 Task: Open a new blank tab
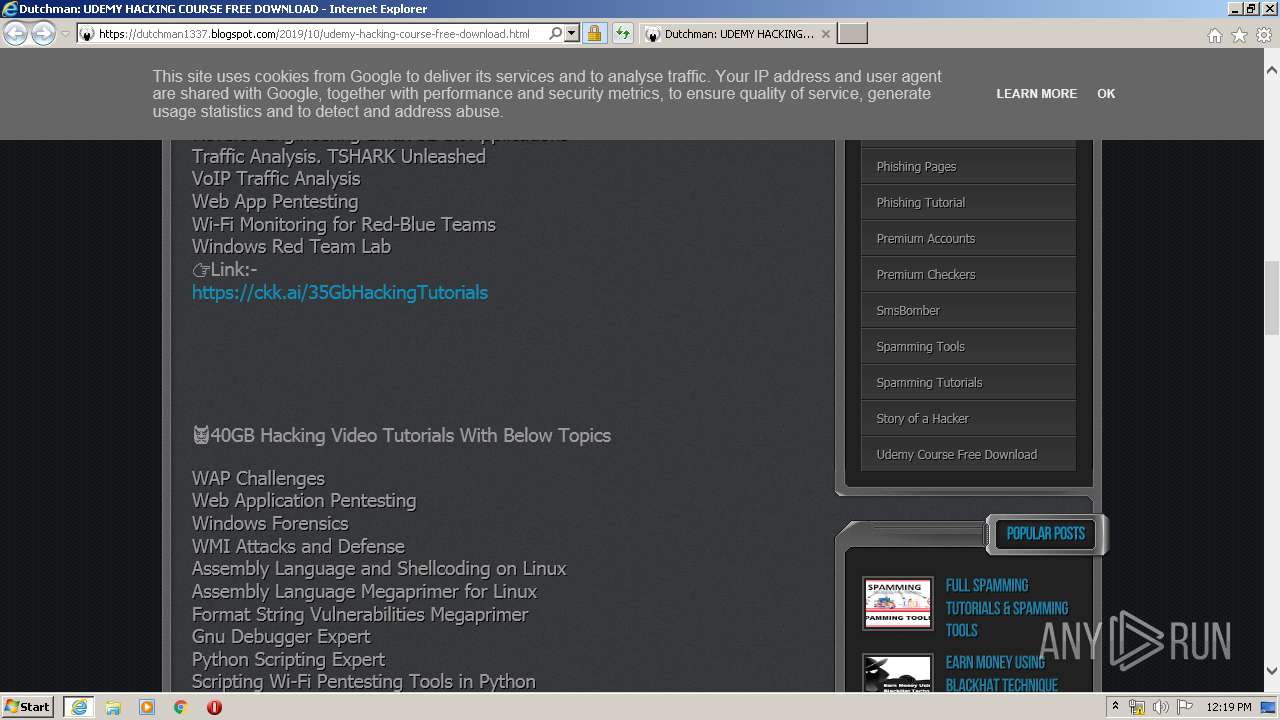(852, 34)
